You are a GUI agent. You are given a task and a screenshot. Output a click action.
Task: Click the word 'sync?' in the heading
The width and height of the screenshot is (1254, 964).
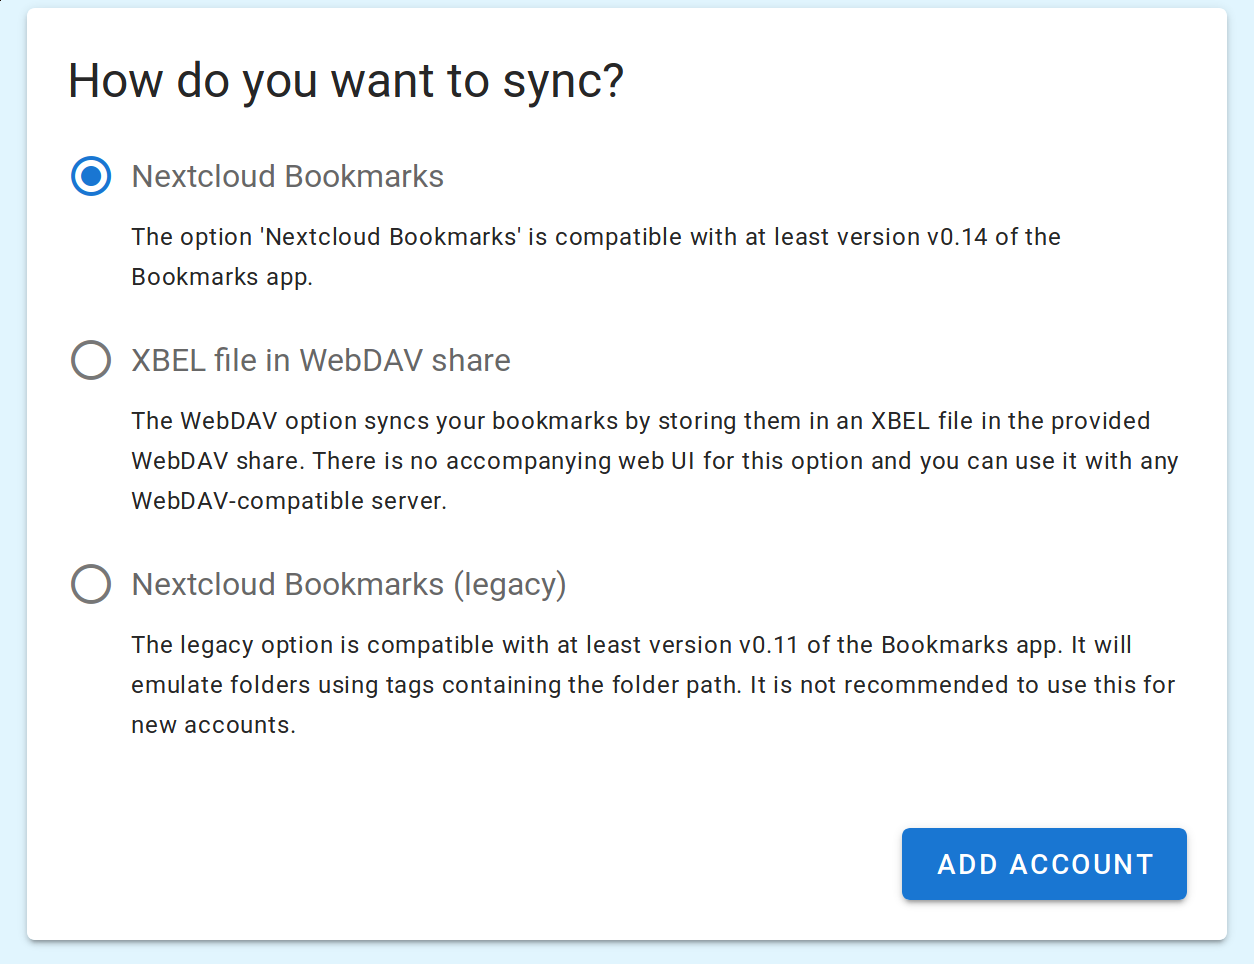click(x=562, y=81)
